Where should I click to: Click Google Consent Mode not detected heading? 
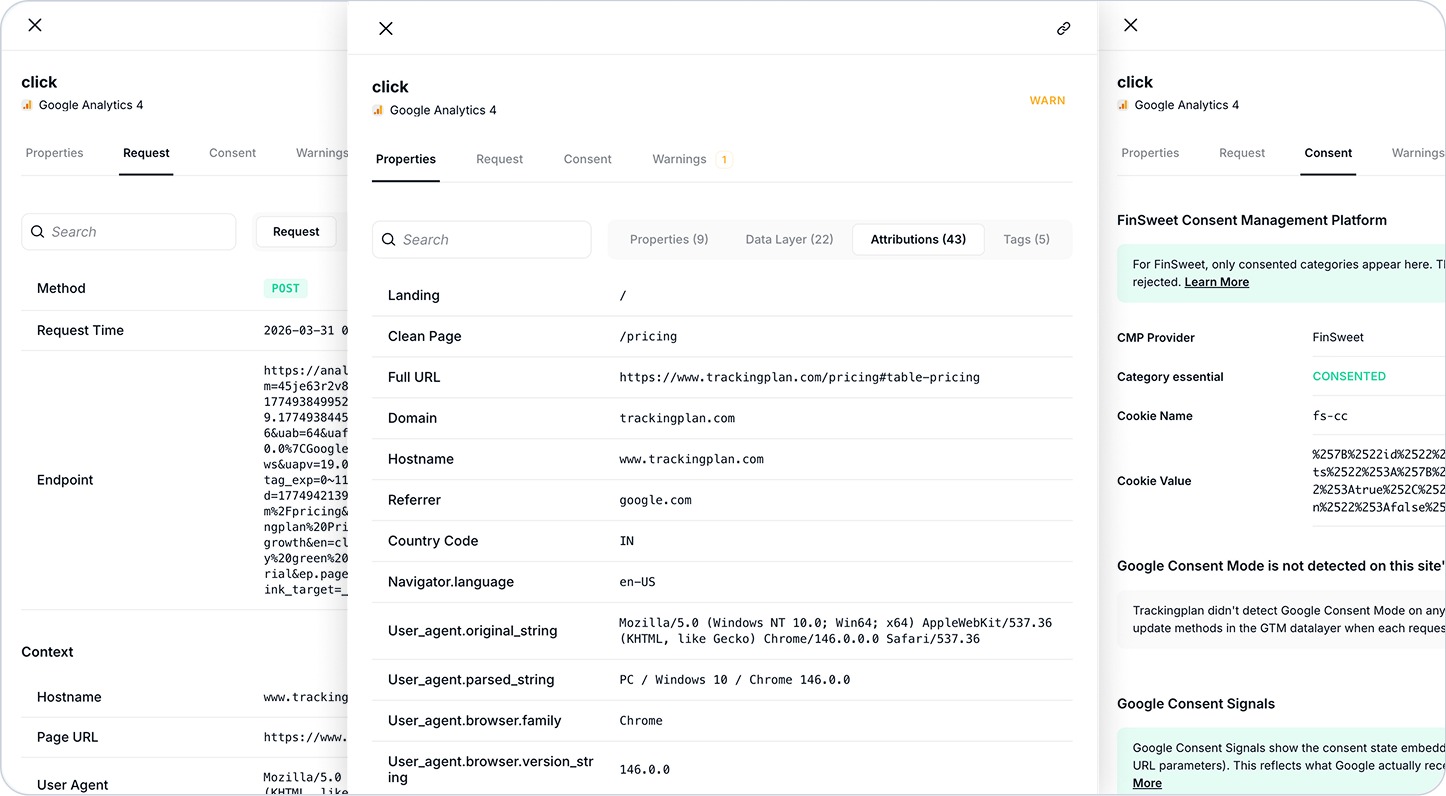click(x=1281, y=566)
